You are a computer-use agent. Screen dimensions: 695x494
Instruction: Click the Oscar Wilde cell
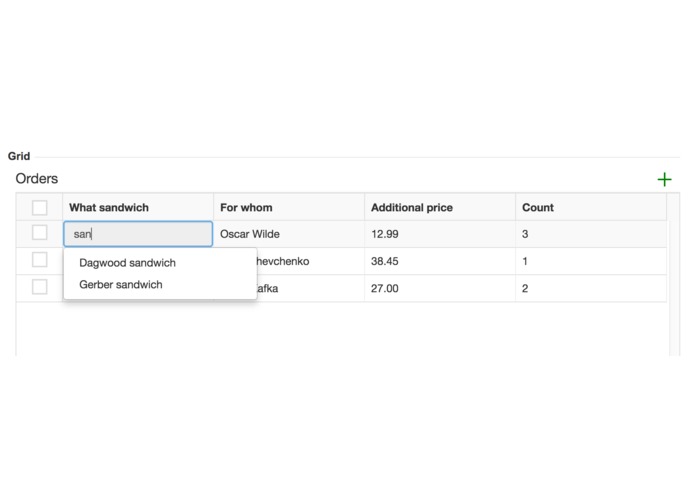point(289,234)
